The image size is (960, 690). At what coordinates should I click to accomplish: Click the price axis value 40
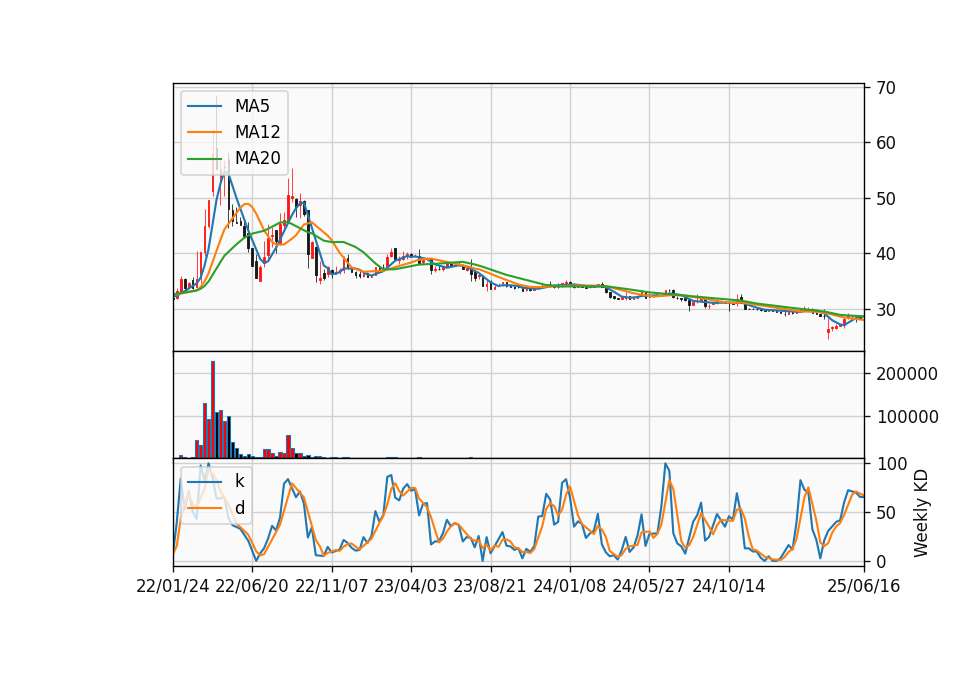tap(886, 253)
